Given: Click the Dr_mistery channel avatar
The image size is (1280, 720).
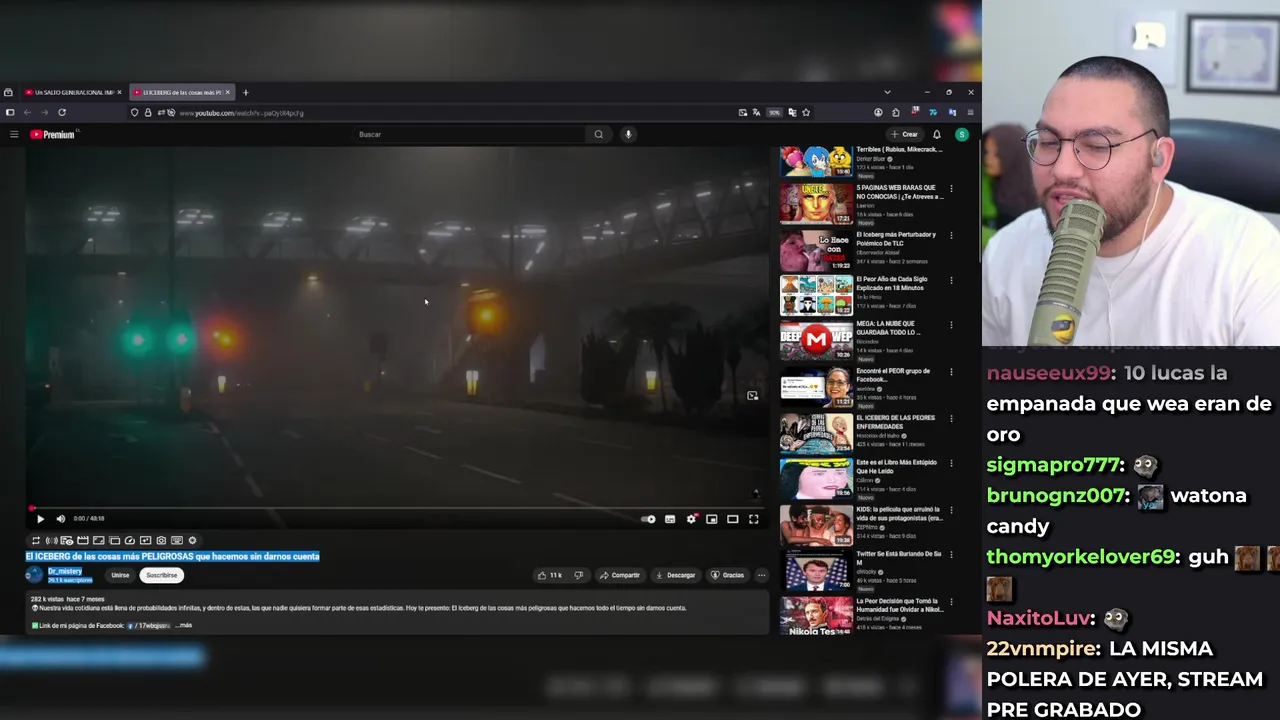Looking at the screenshot, I should pos(35,575).
